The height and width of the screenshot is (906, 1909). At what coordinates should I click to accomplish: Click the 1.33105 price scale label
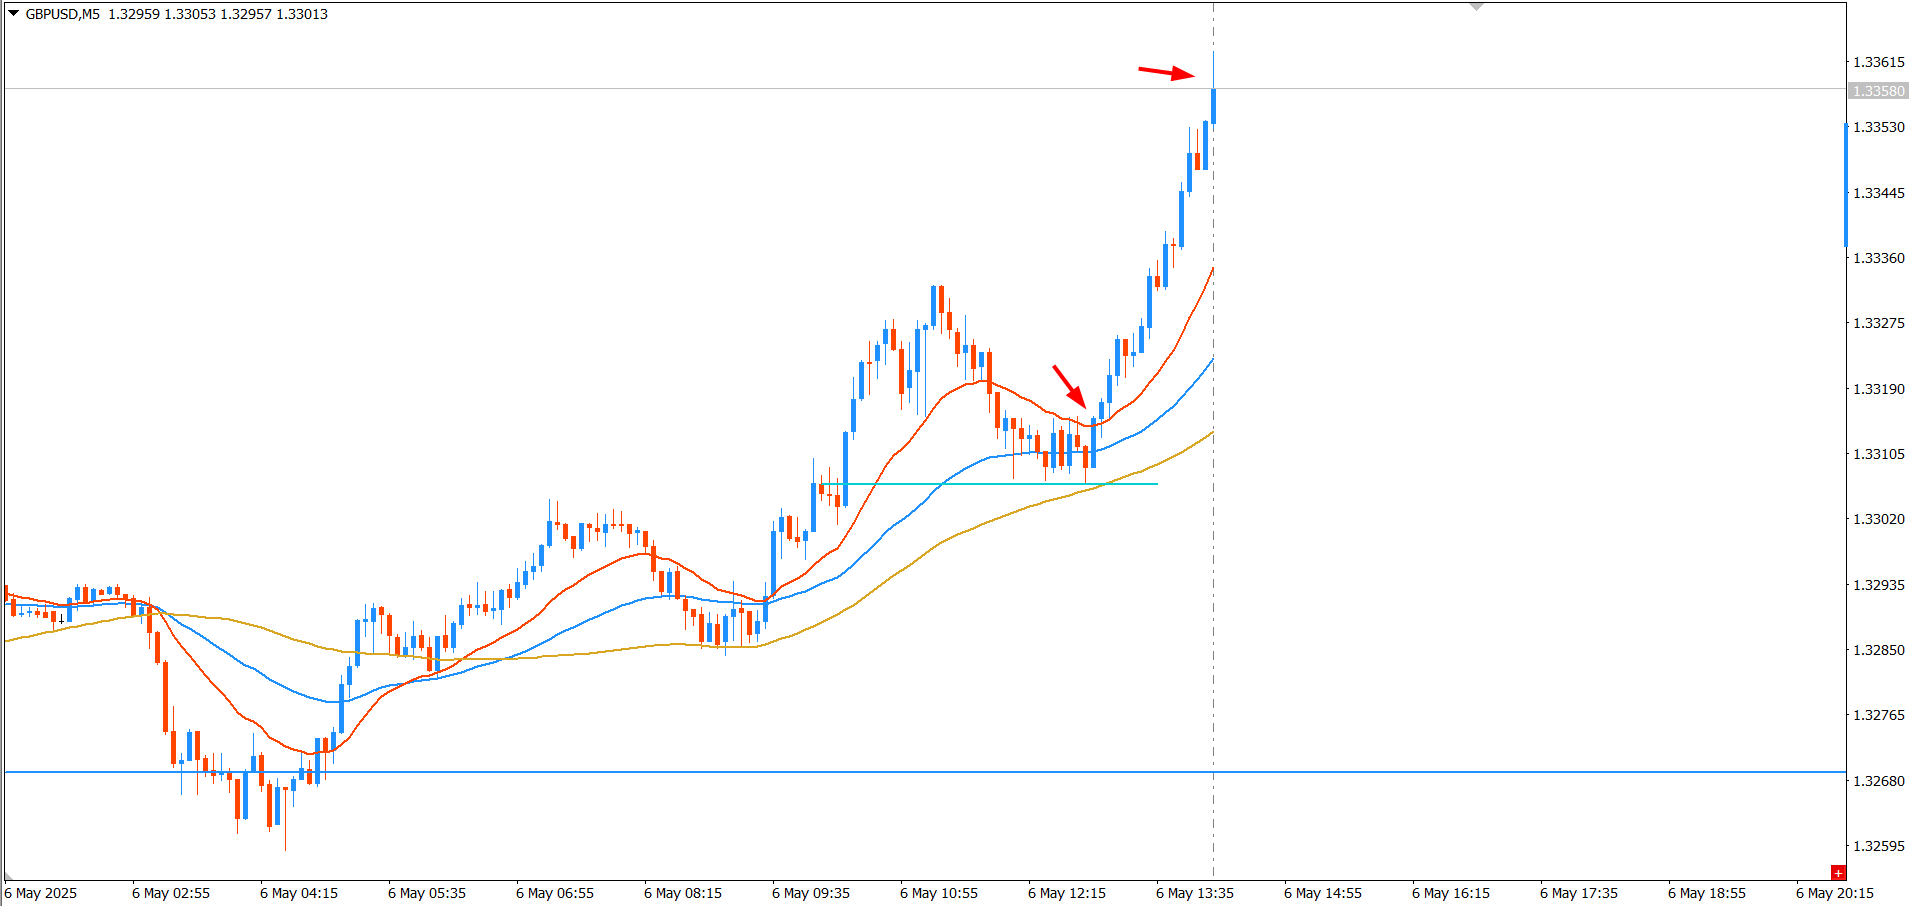(x=1879, y=454)
